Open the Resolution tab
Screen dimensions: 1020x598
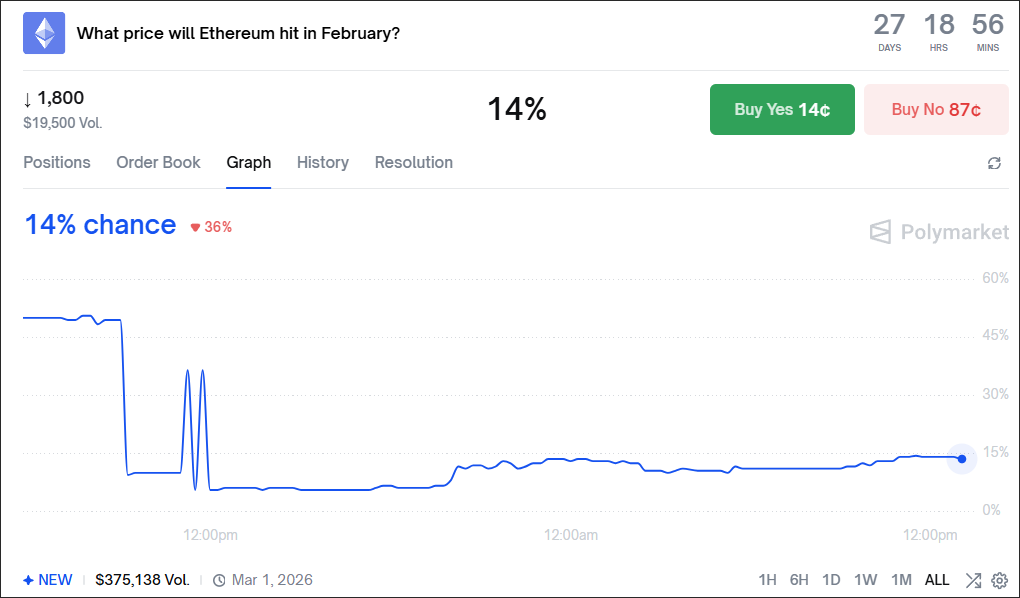pos(413,162)
